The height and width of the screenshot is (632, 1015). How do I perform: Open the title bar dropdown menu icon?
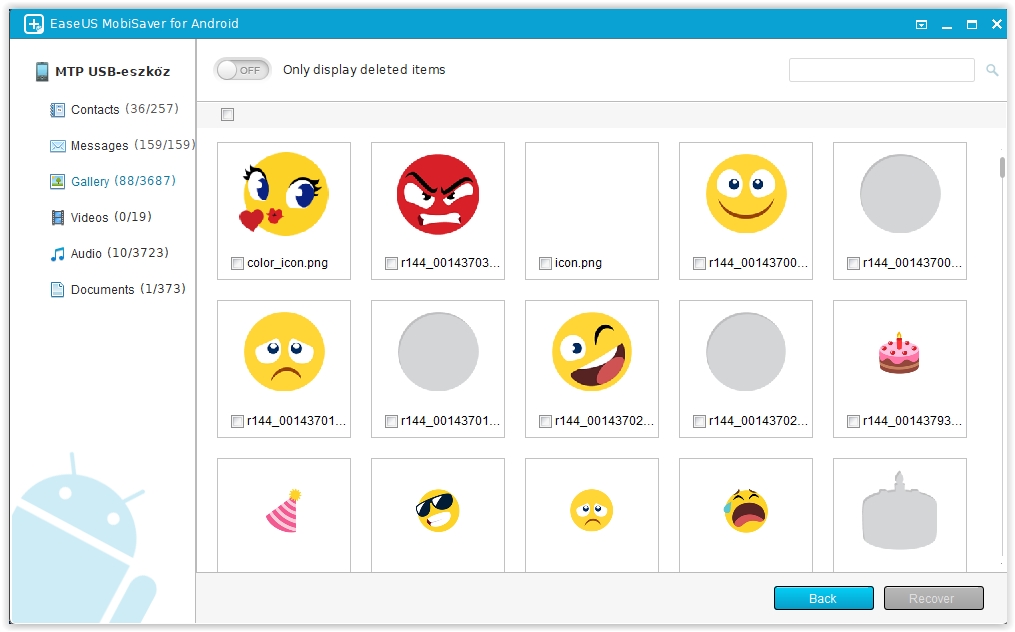[921, 25]
